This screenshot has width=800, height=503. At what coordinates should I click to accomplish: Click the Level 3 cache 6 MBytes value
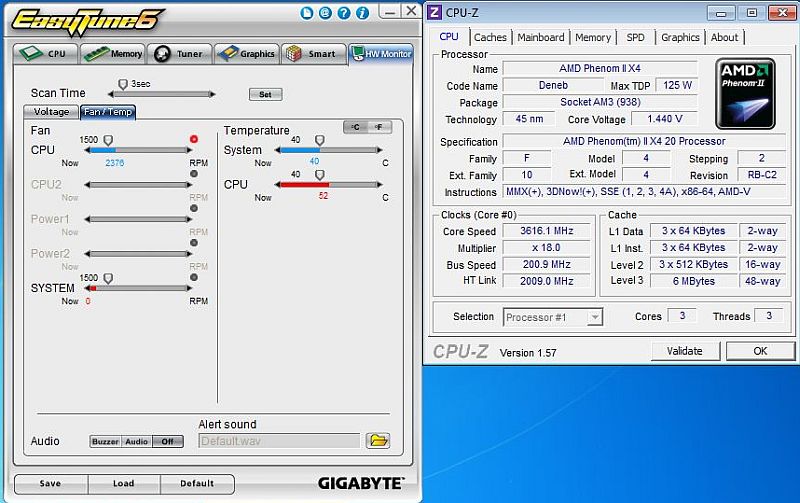click(693, 281)
